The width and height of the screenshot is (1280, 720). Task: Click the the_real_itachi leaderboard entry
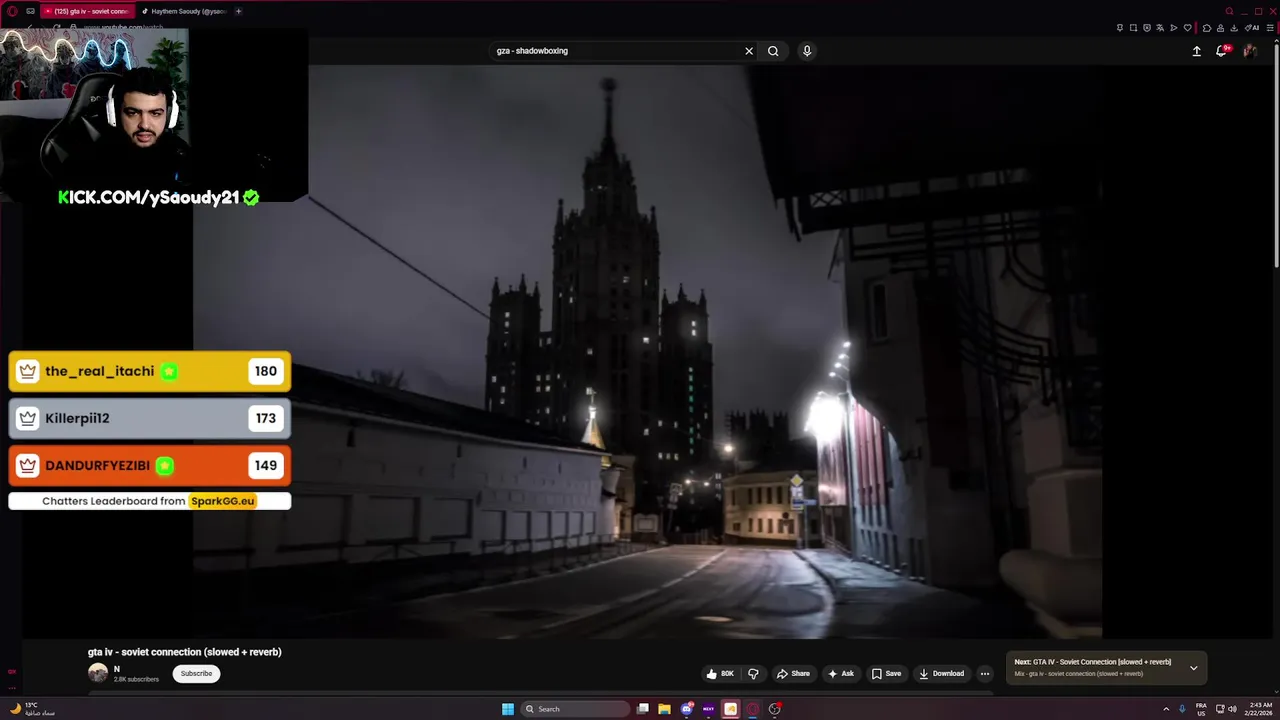click(150, 371)
